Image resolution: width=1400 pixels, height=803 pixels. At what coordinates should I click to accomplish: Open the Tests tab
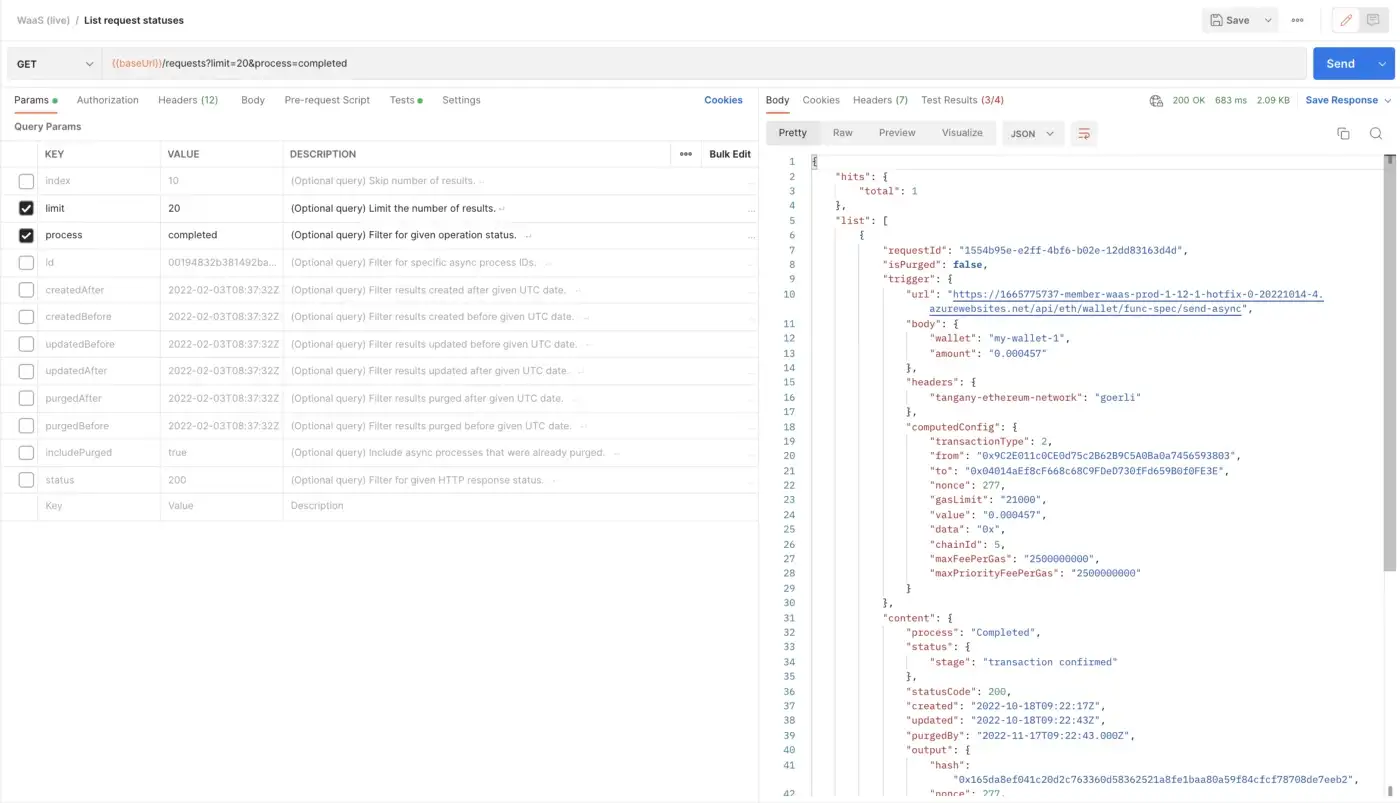pyautogui.click(x=406, y=100)
